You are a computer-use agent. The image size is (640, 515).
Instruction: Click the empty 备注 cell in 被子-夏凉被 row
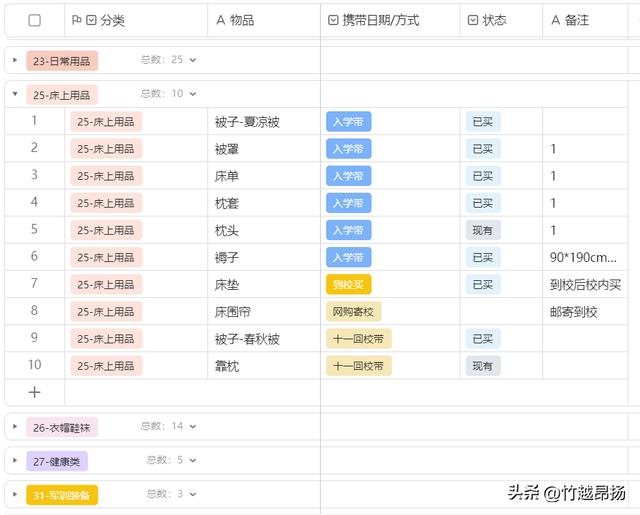tap(585, 122)
